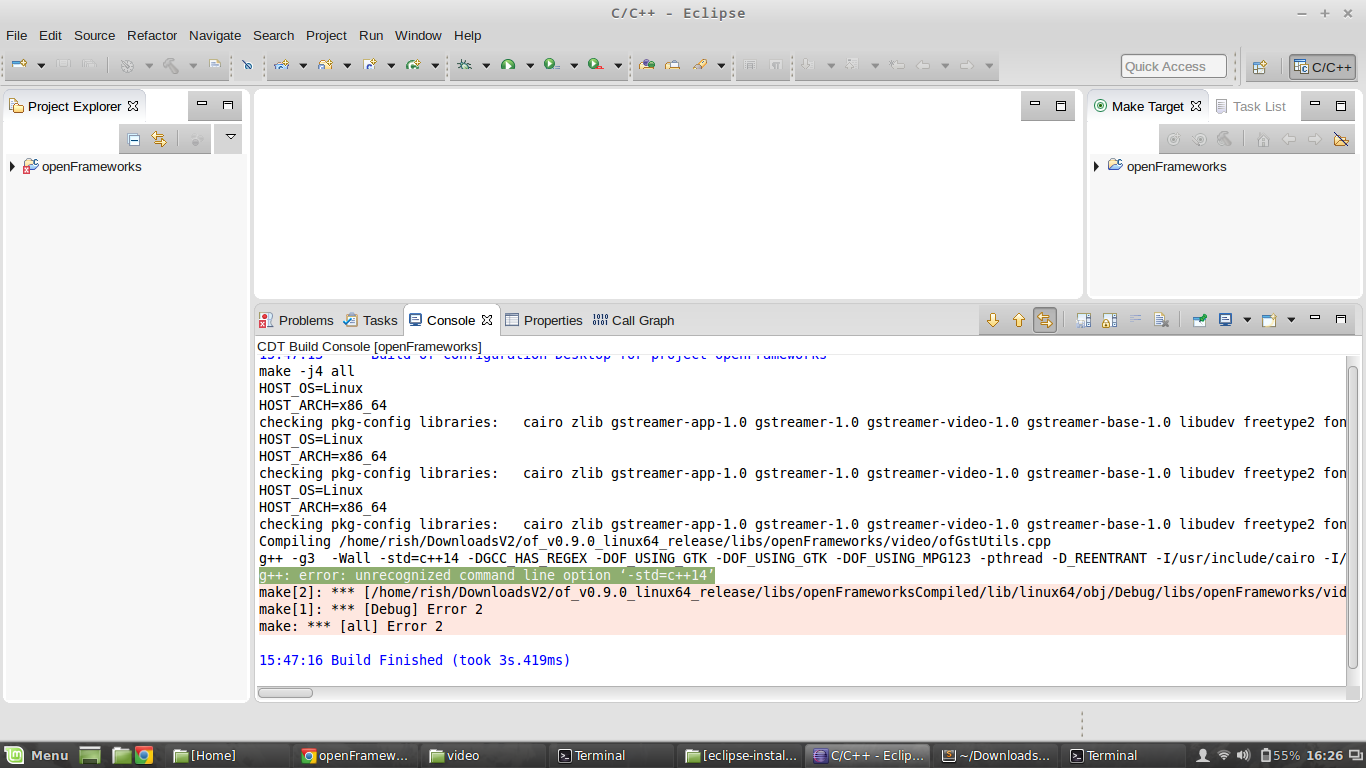The width and height of the screenshot is (1366, 768).
Task: Pin the console view
Action: (x=1199, y=320)
